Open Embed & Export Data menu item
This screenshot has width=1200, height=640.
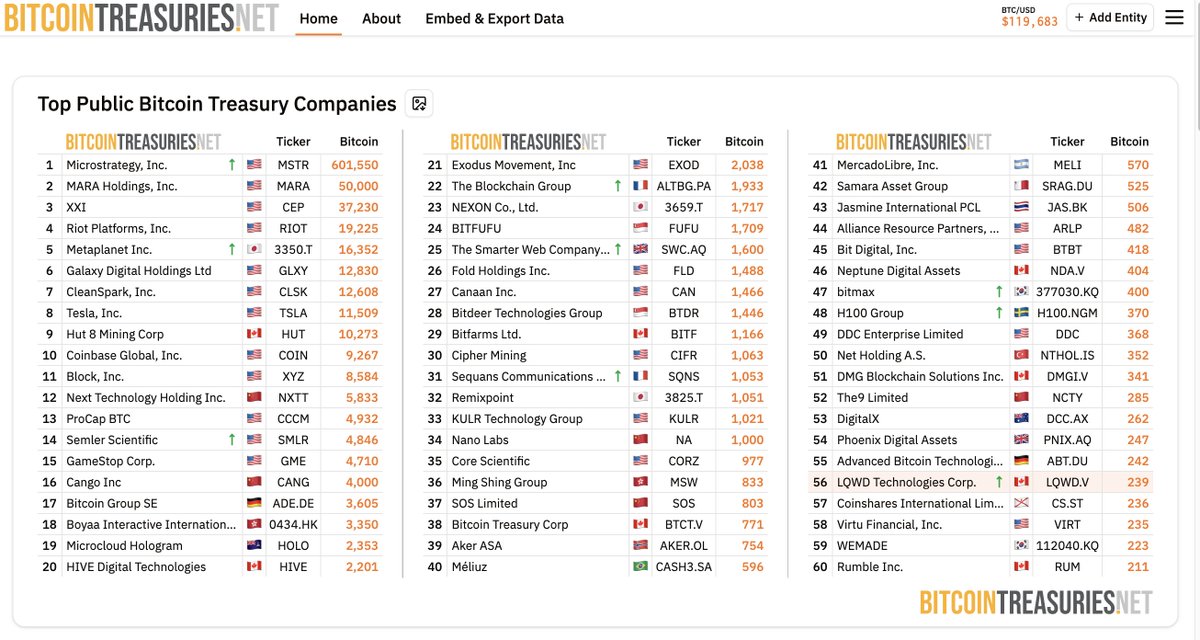[494, 18]
